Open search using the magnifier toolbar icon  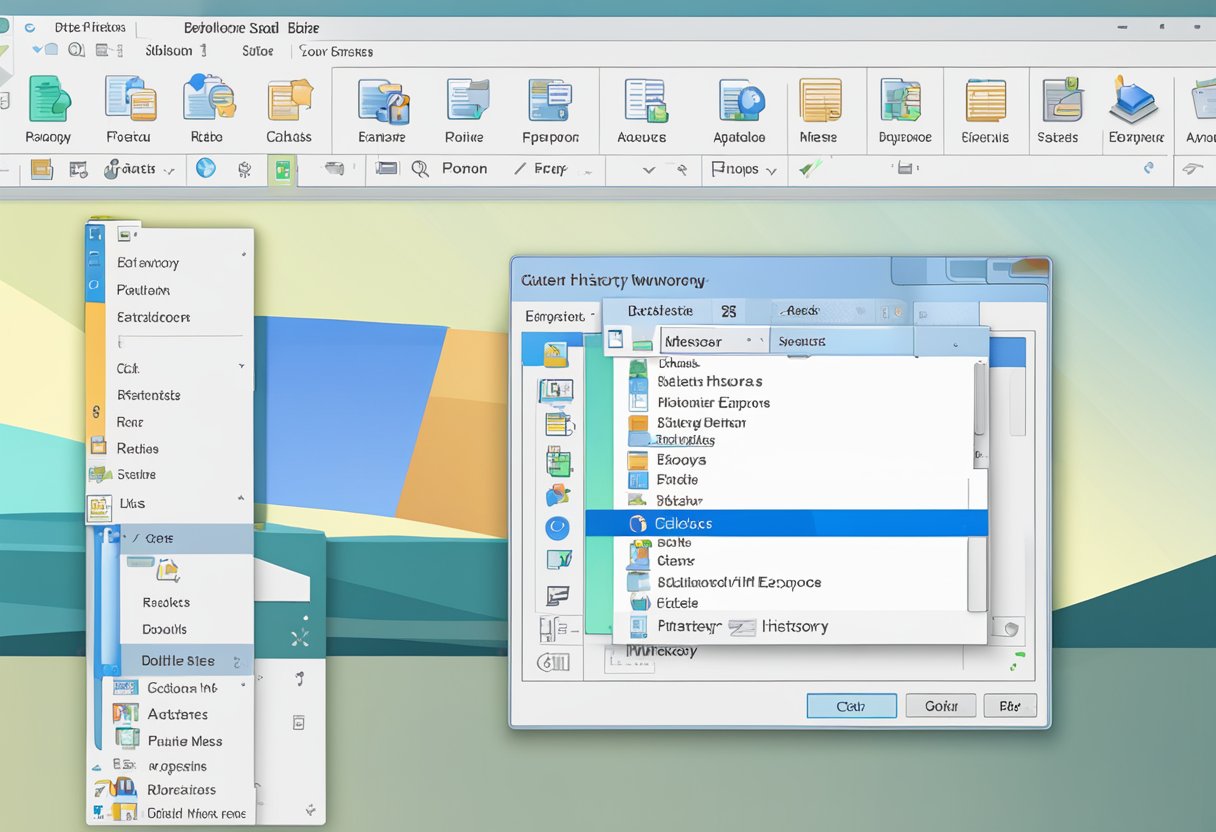pyautogui.click(x=421, y=169)
